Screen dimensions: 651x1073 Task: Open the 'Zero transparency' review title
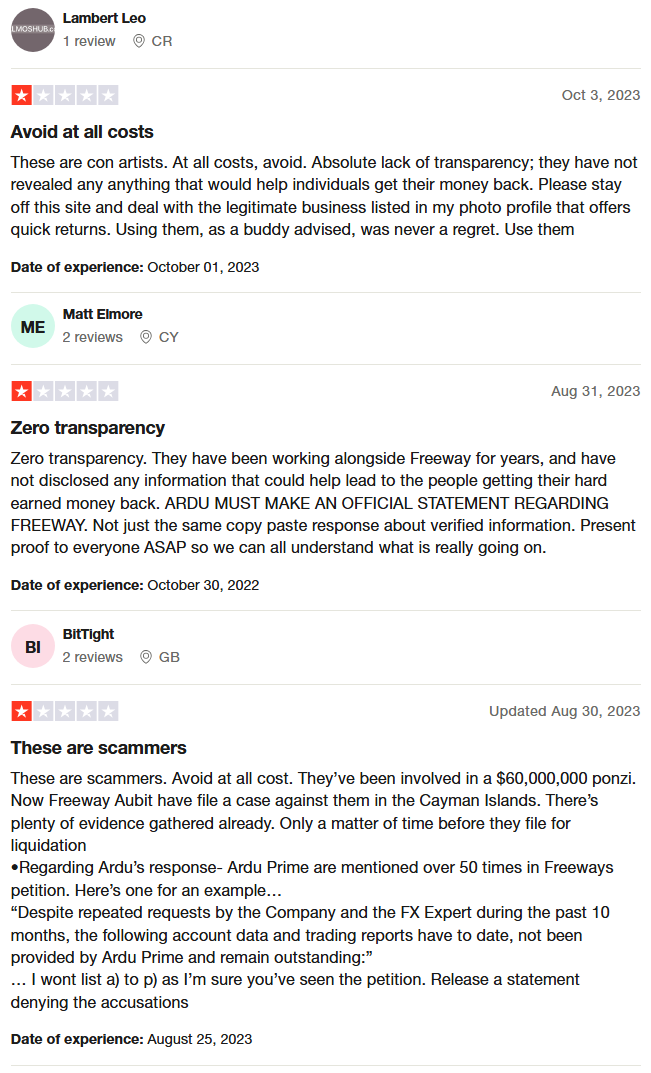coord(88,428)
